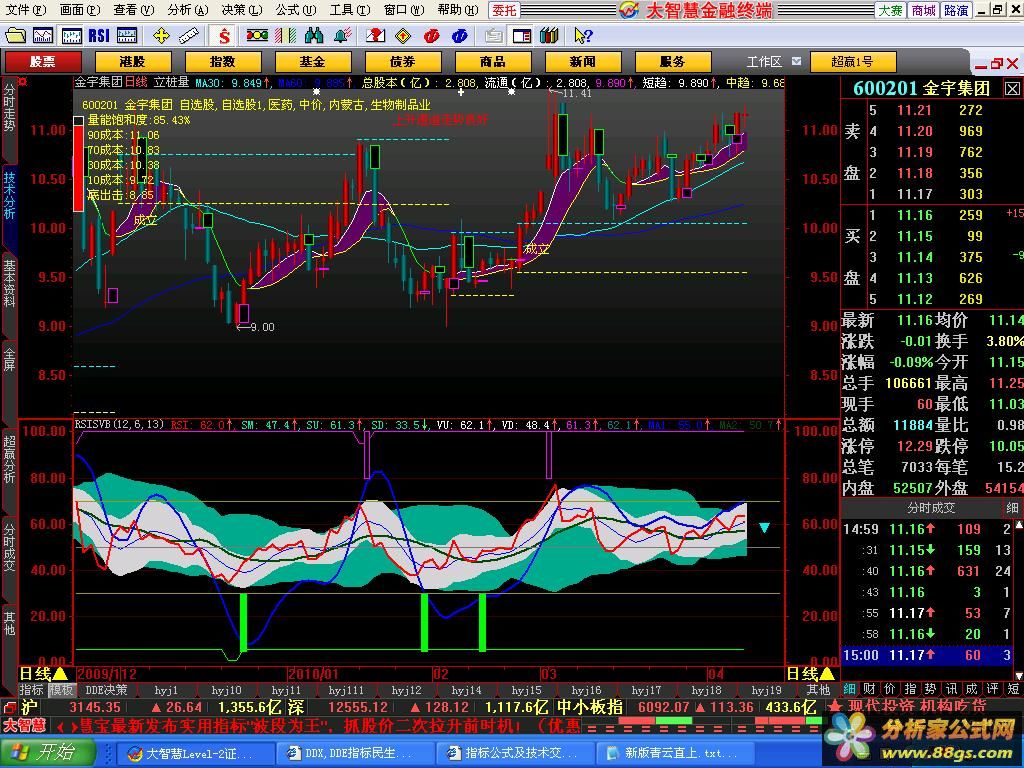Select the ruler measurement tool
The image size is (1024, 768).
coord(188,35)
